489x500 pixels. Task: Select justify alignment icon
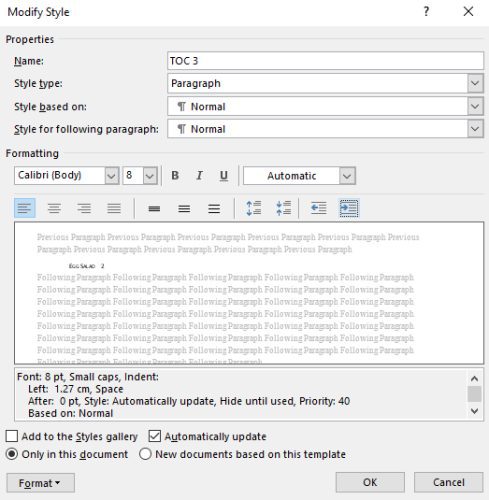[x=114, y=208]
